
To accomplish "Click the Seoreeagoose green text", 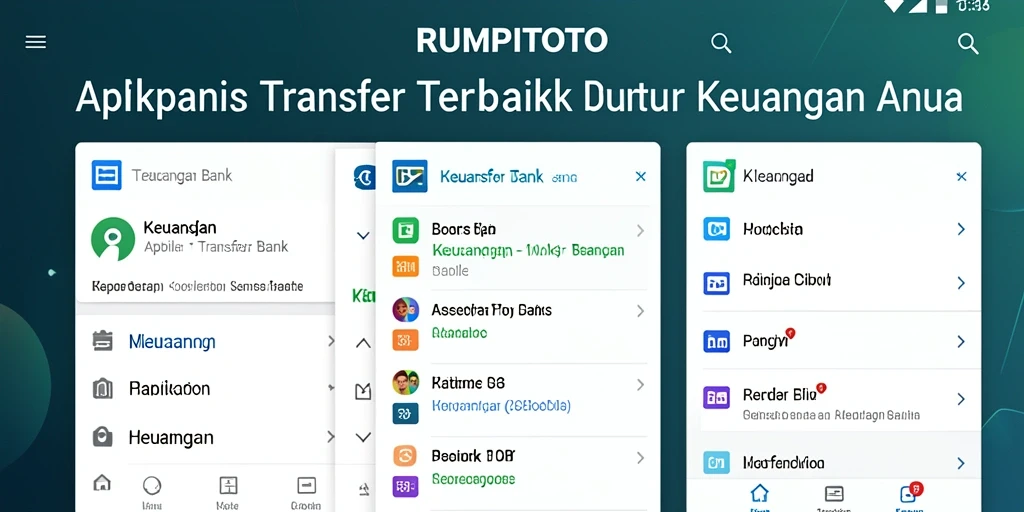I will click(473, 479).
